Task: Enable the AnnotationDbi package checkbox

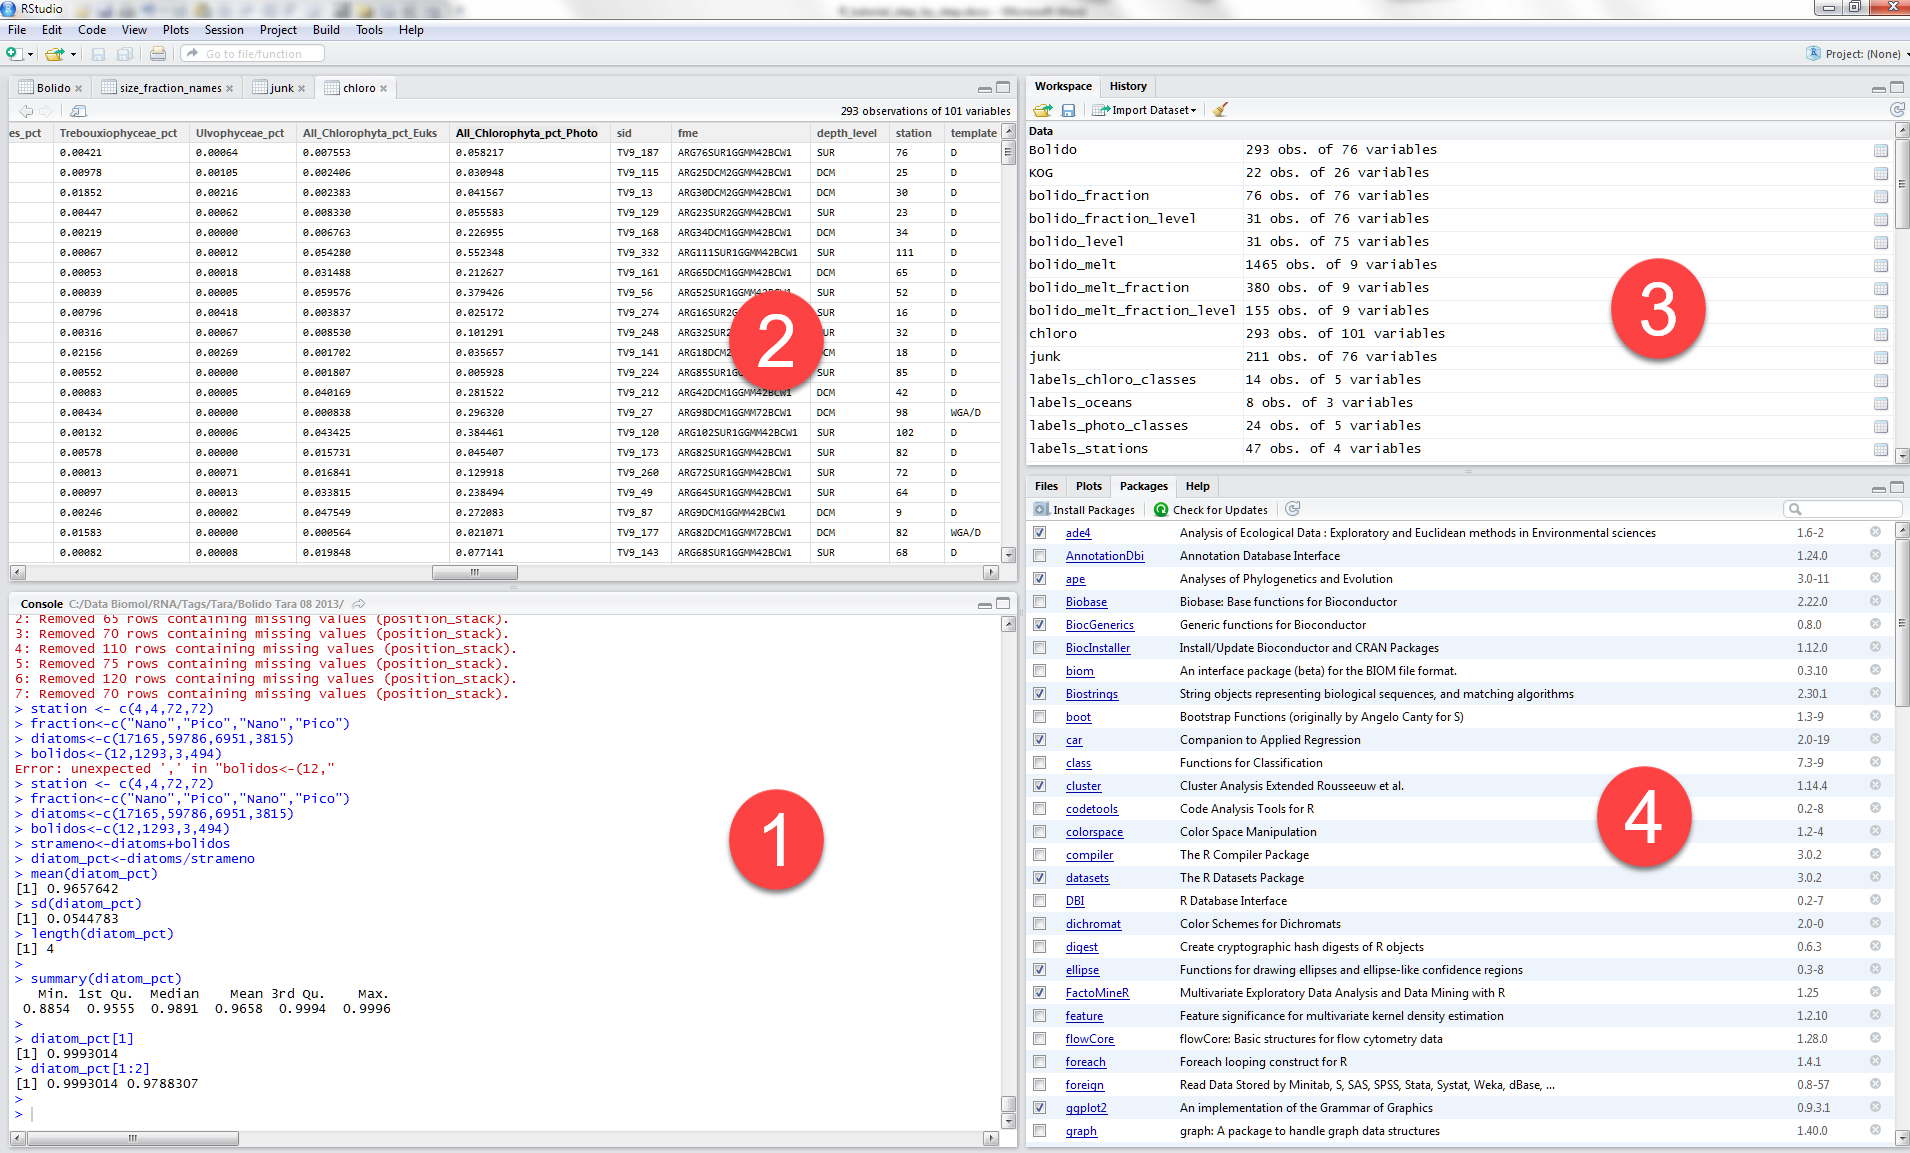Action: tap(1040, 556)
